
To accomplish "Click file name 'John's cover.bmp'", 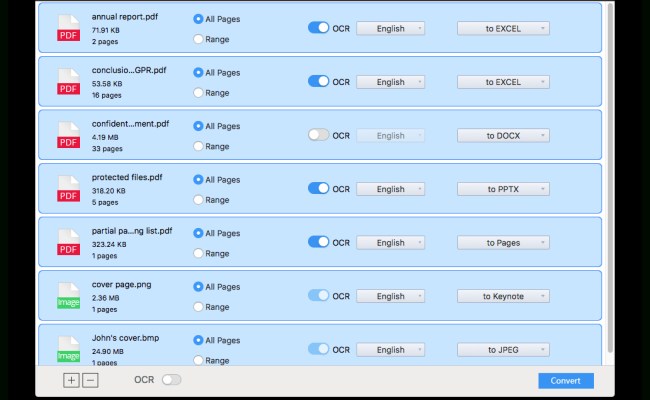I will click(x=126, y=338).
